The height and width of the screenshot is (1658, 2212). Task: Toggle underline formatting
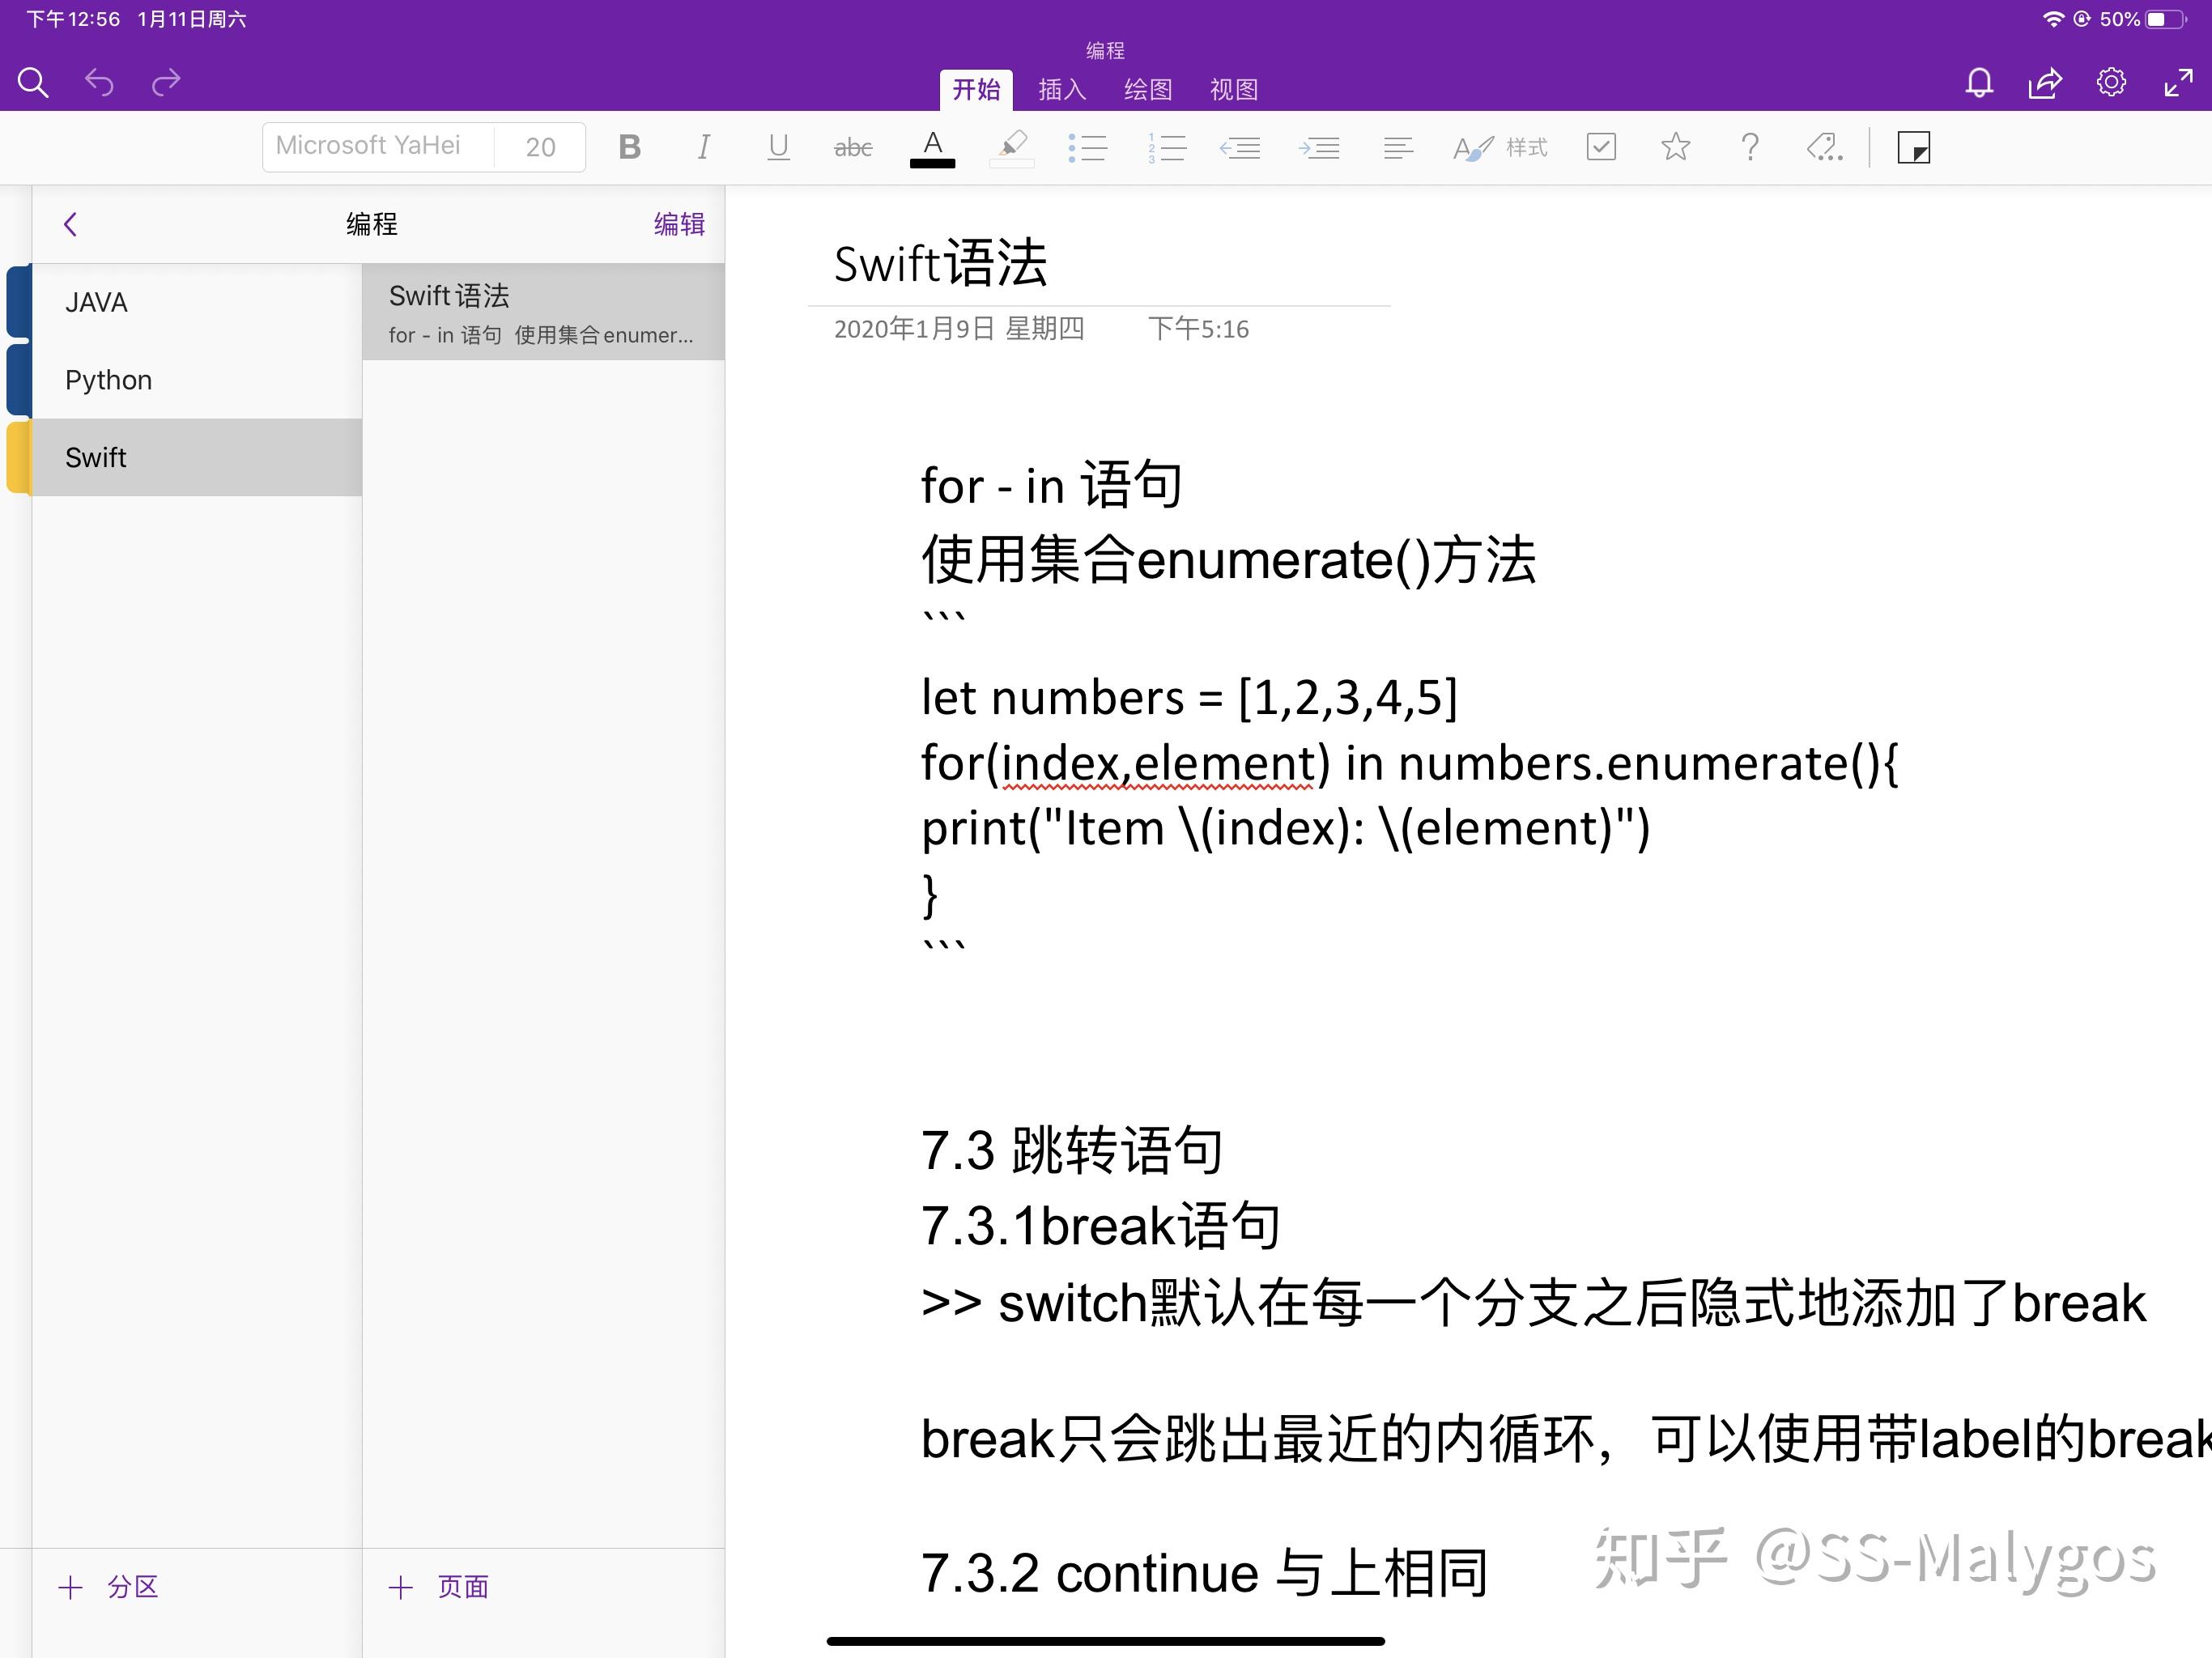(x=778, y=147)
